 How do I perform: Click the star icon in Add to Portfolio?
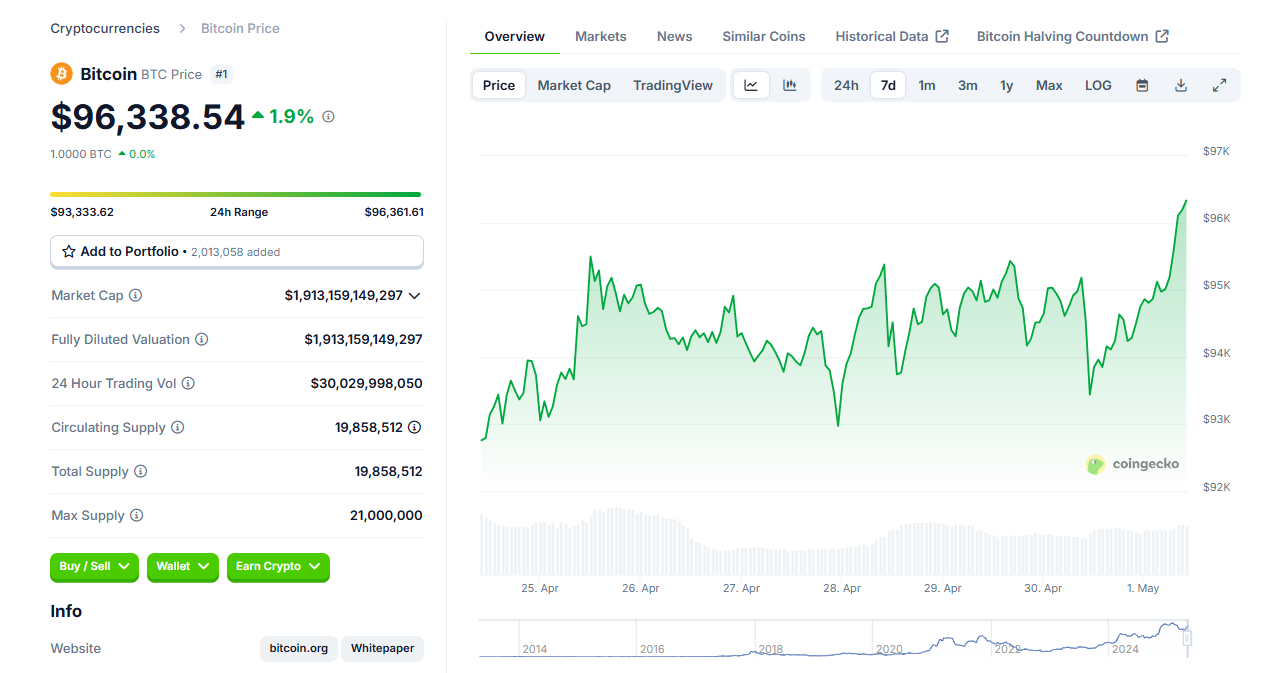point(69,252)
